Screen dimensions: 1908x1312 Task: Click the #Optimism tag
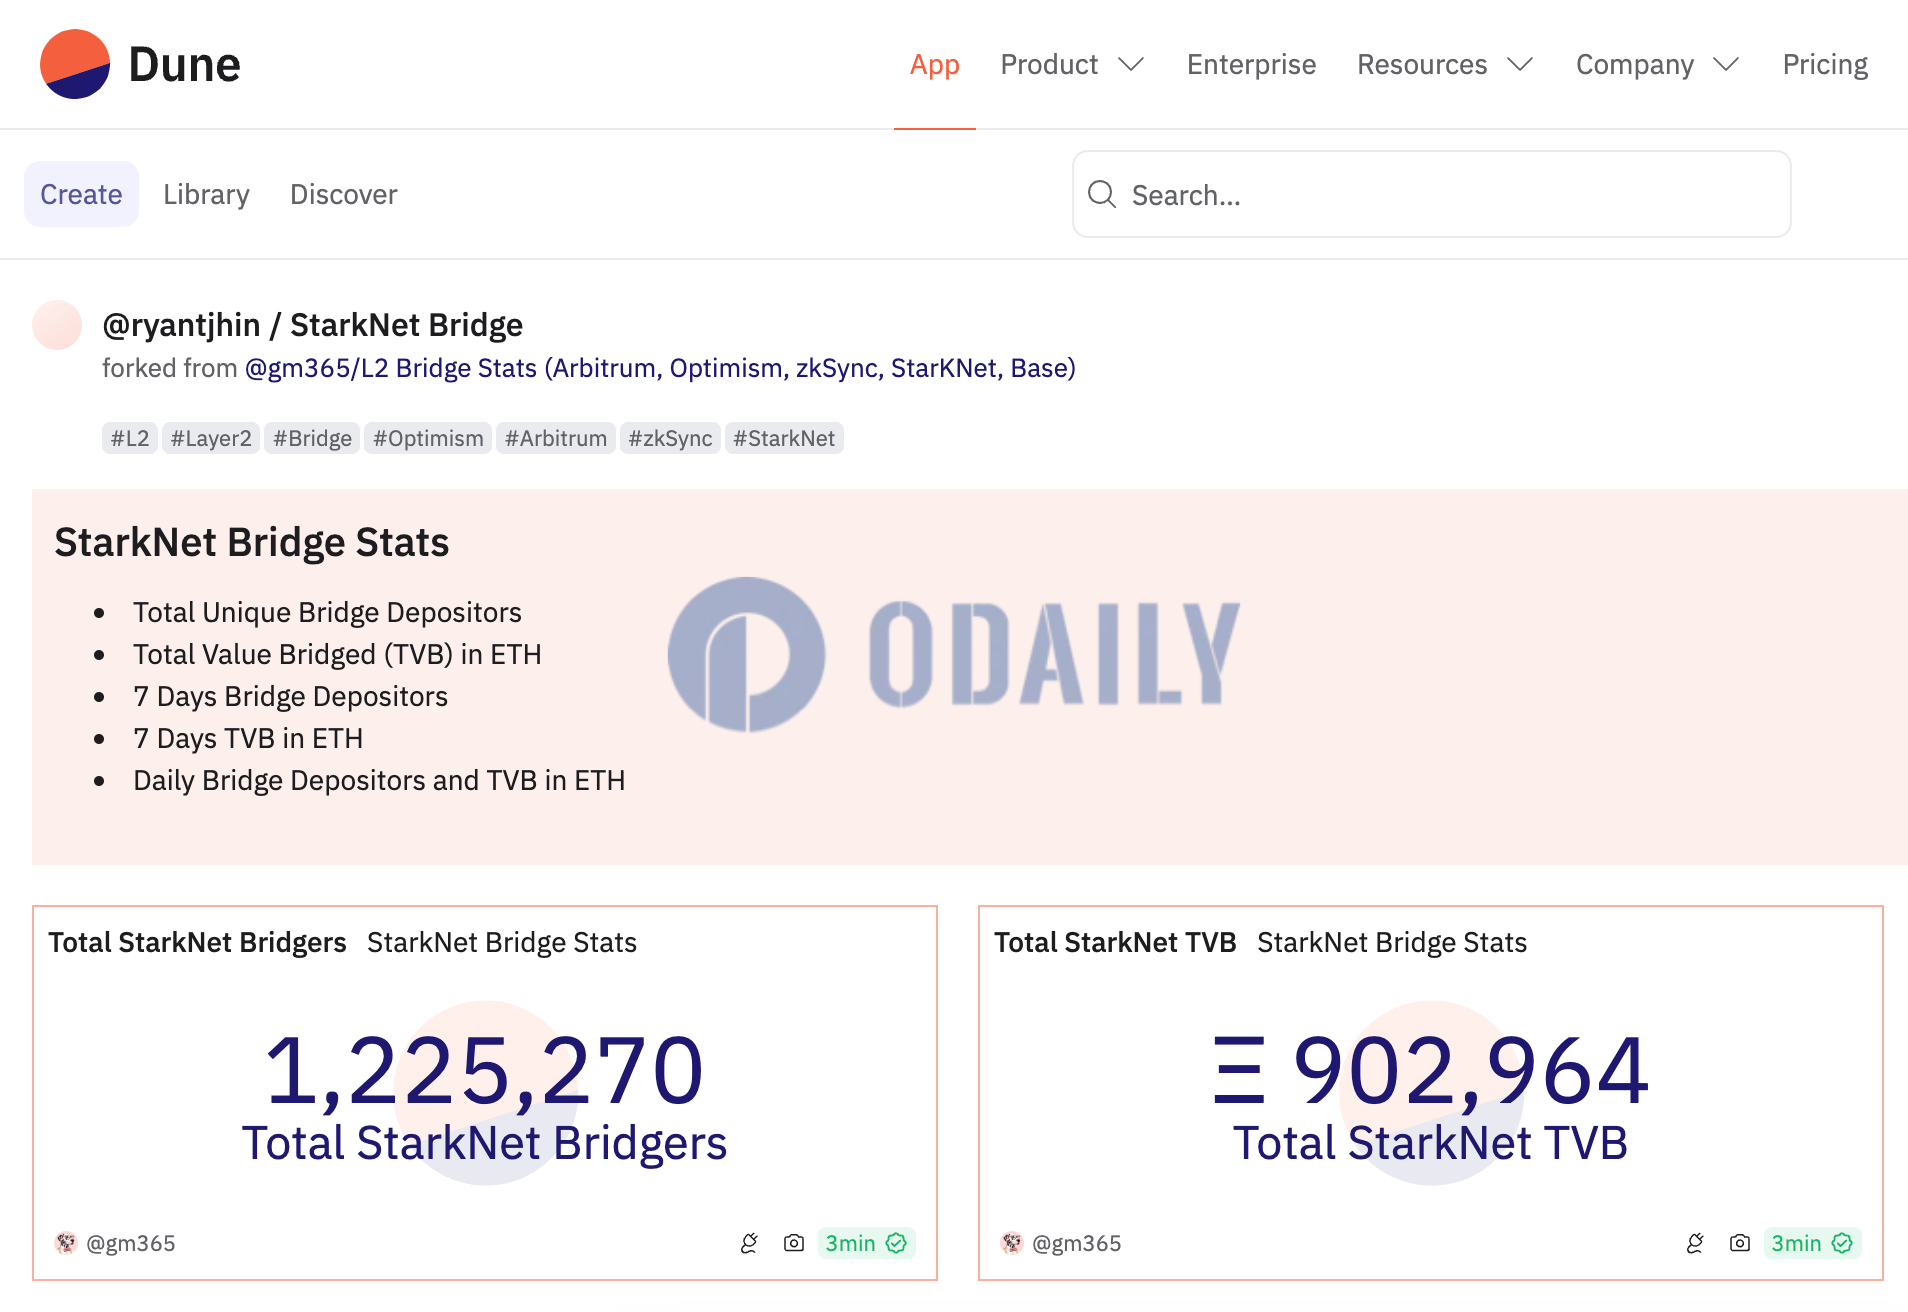(428, 438)
